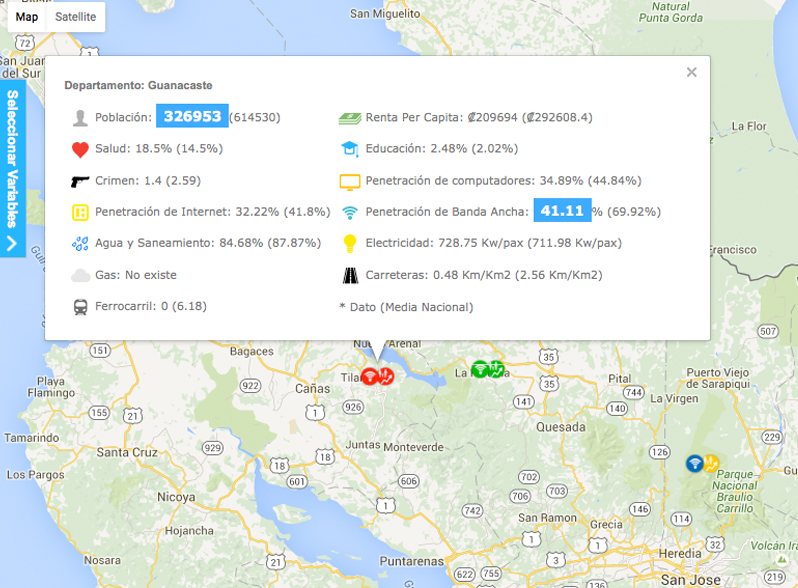The image size is (798, 588).
Task: Select the Map view tab
Action: point(27,17)
